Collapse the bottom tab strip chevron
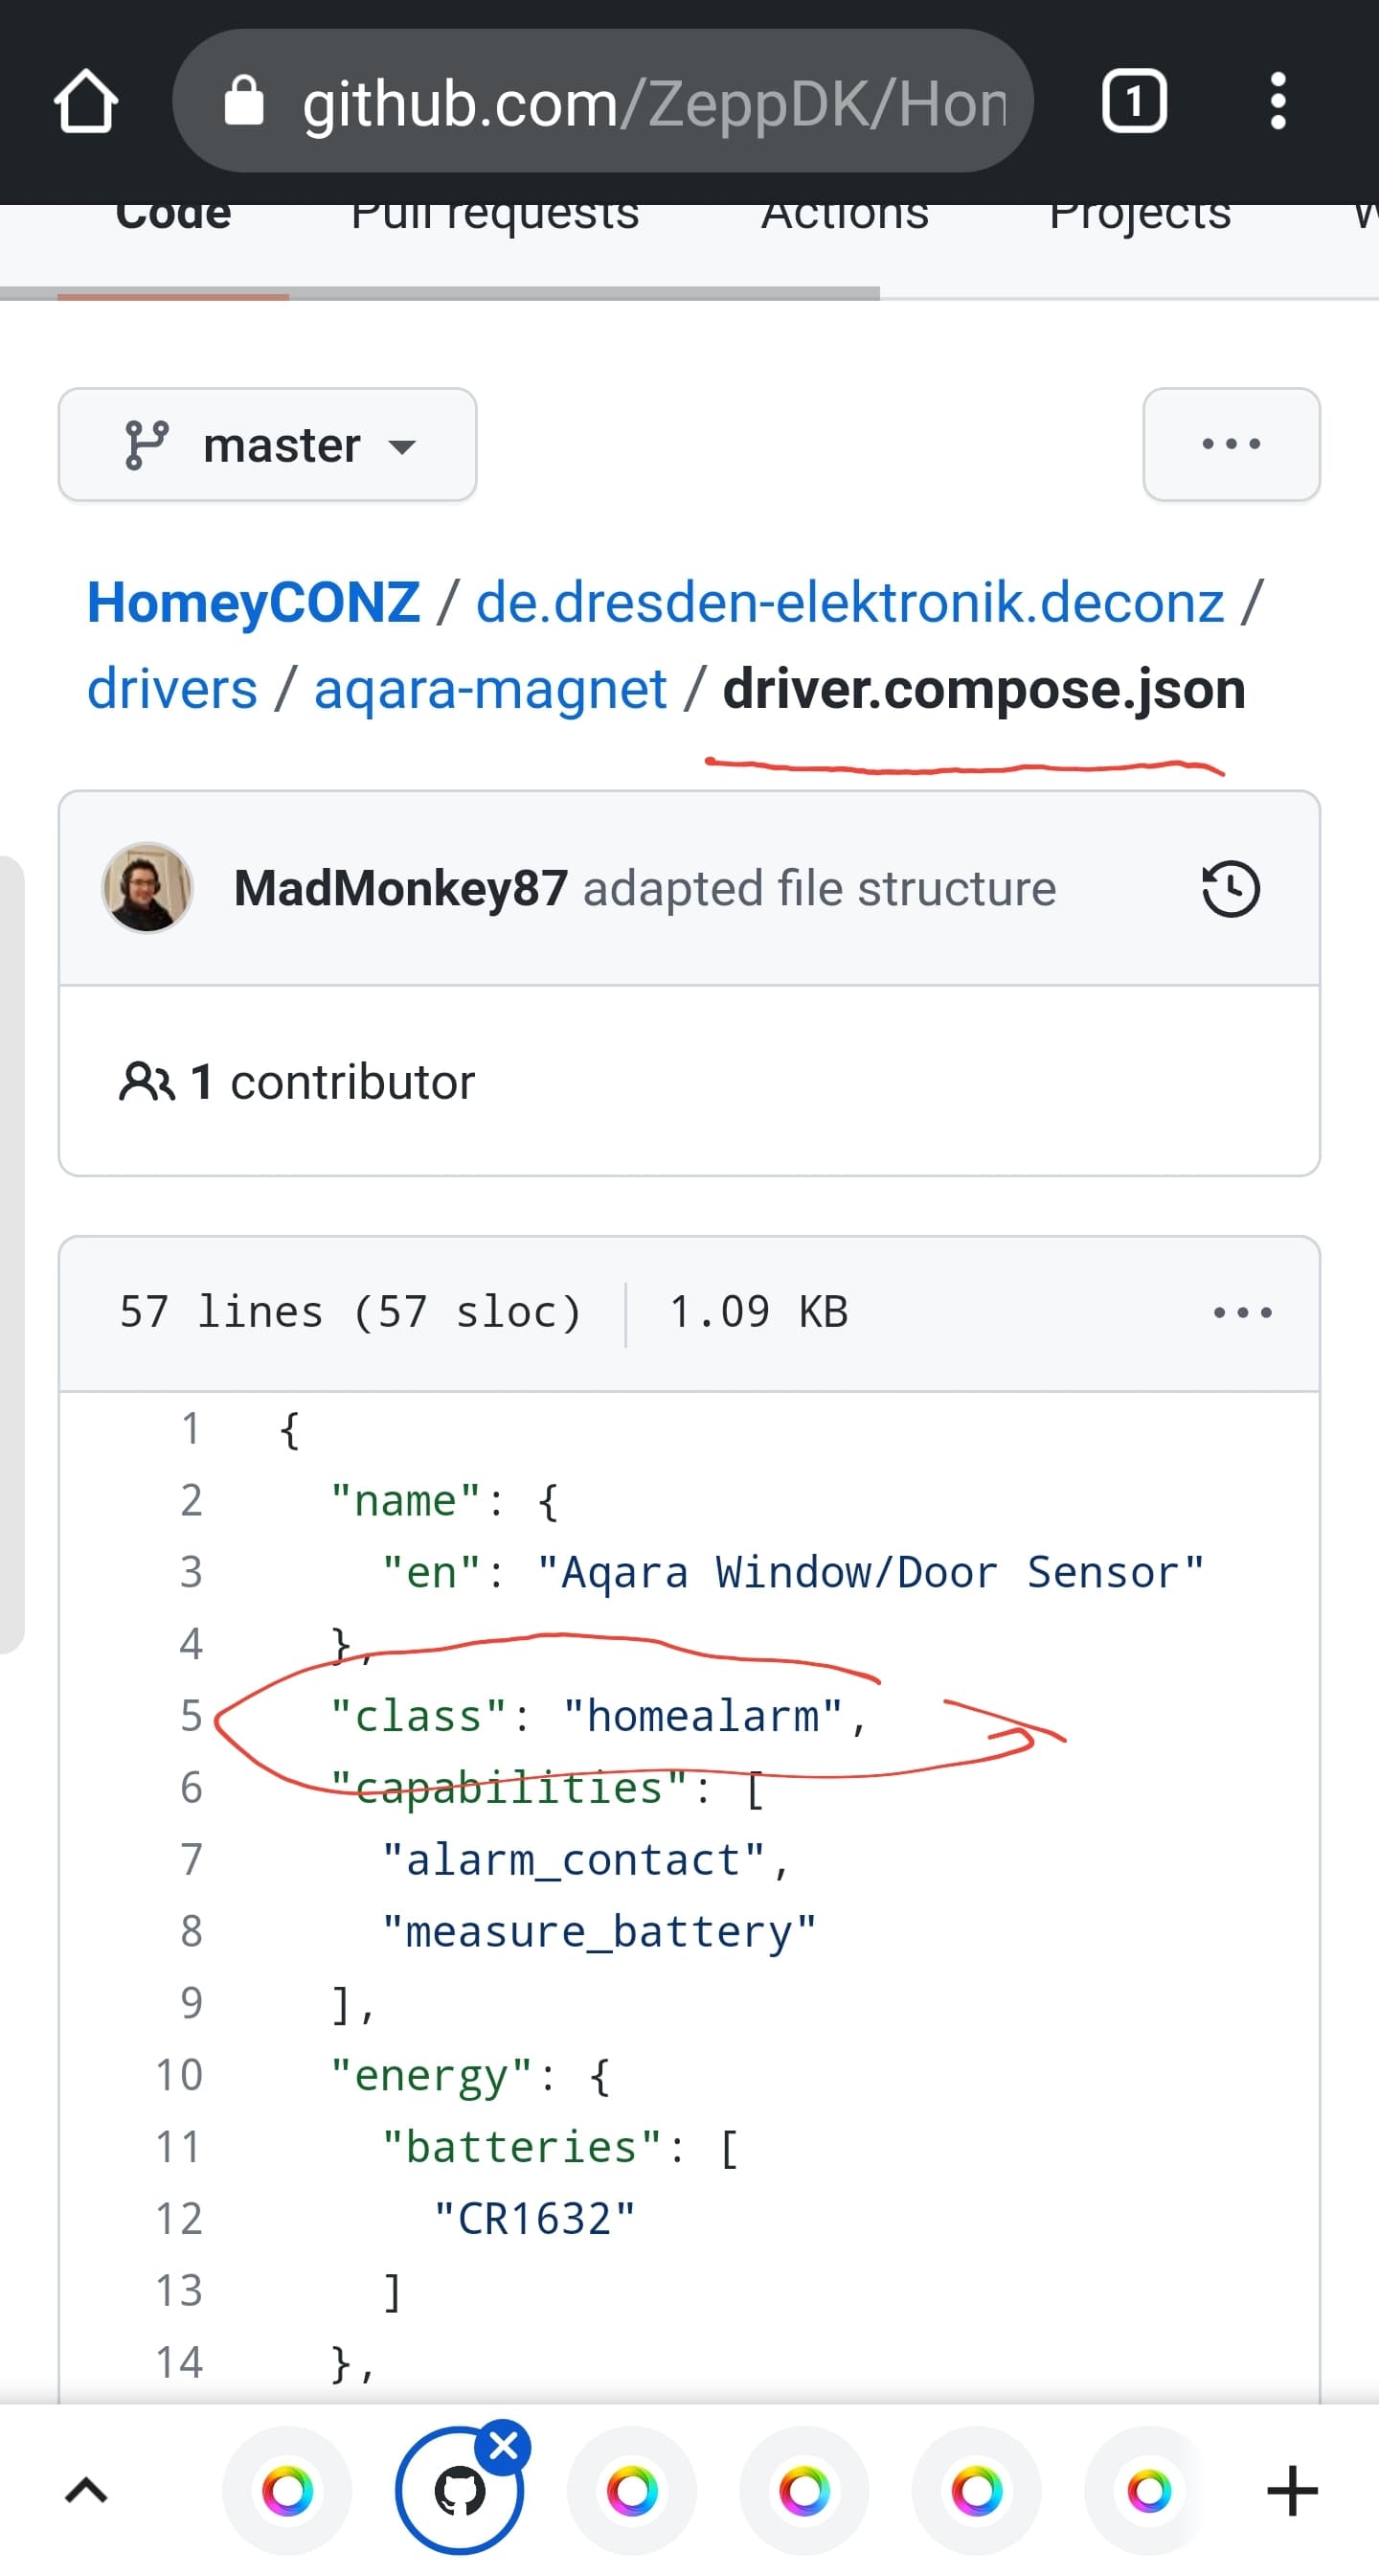 pyautogui.click(x=86, y=2490)
